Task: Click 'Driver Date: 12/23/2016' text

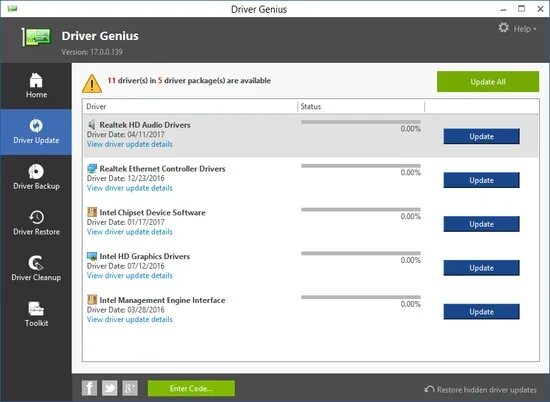Action: 126,178
